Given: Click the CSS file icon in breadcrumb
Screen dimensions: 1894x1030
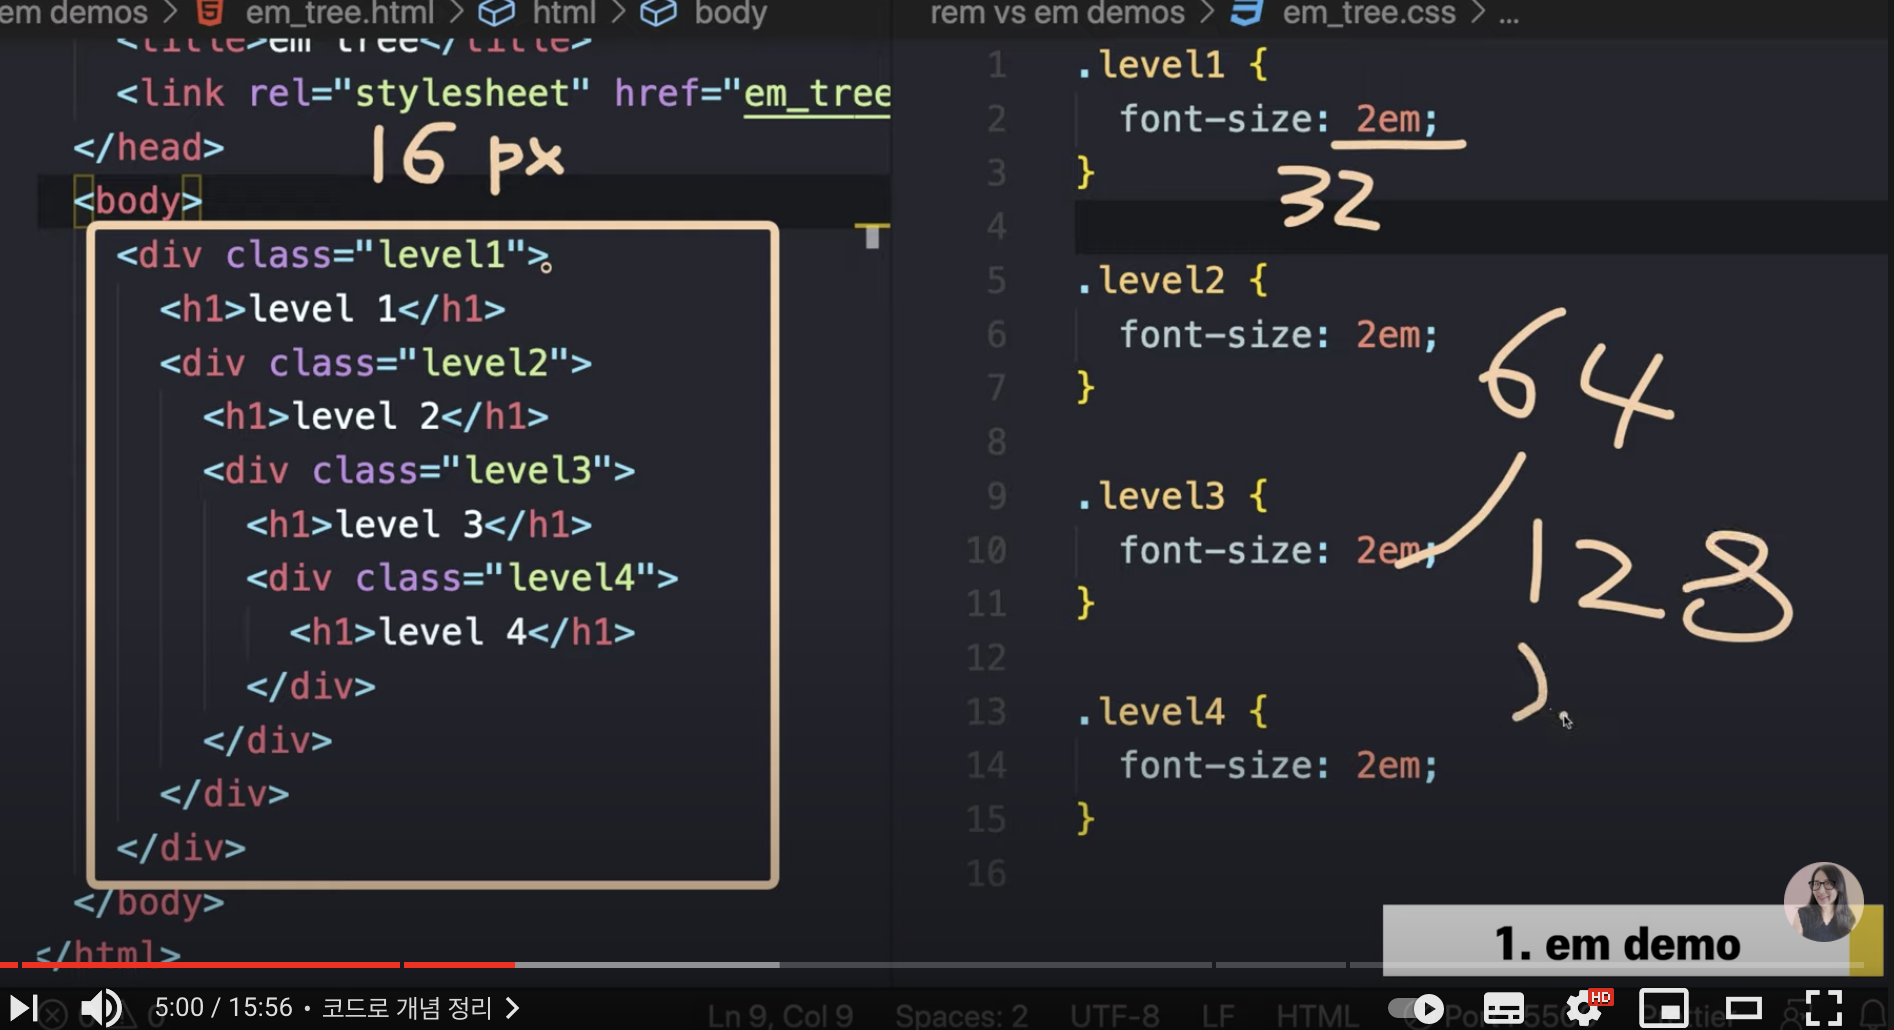Looking at the screenshot, I should point(1246,13).
